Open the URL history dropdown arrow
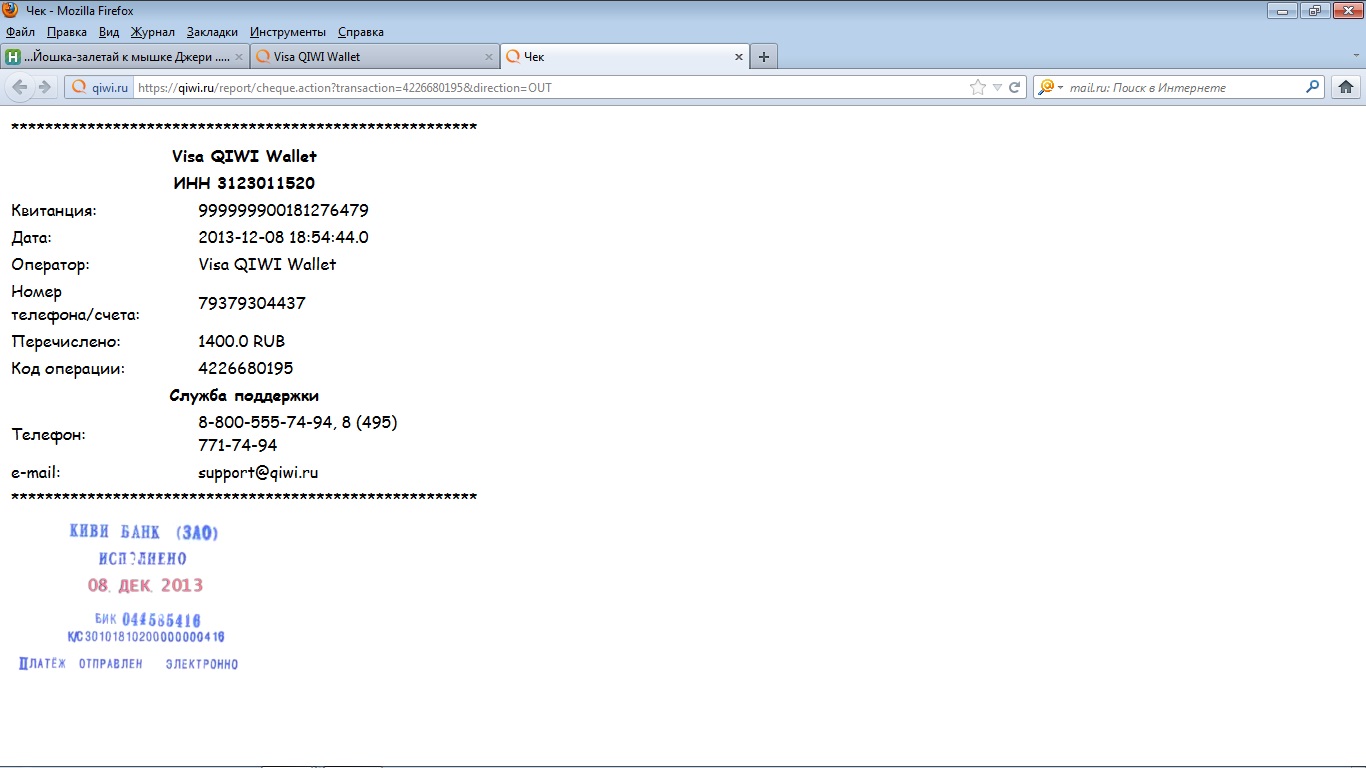 [x=997, y=87]
